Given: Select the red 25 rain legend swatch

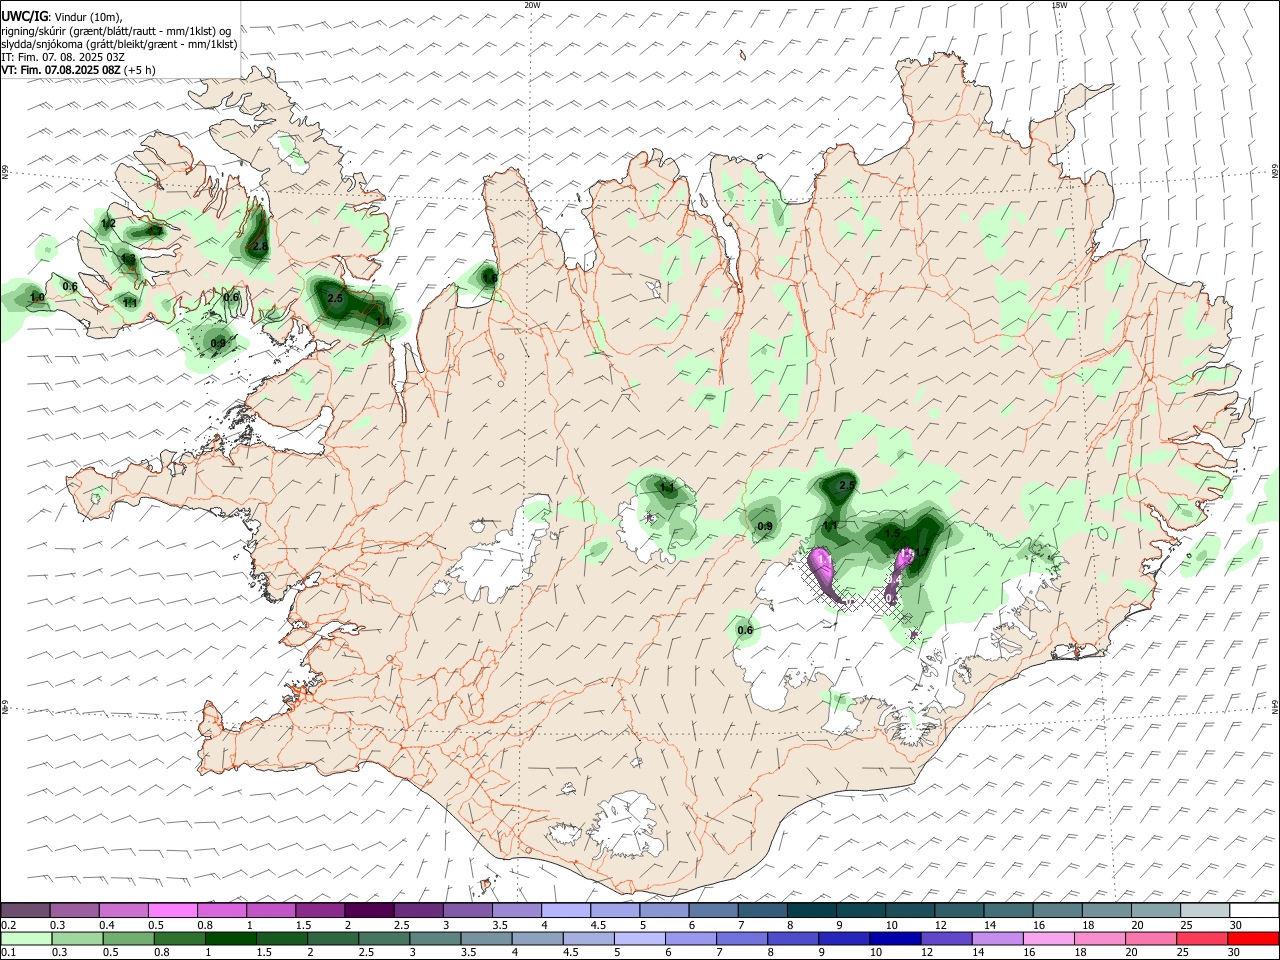Looking at the screenshot, I should (x=1201, y=939).
